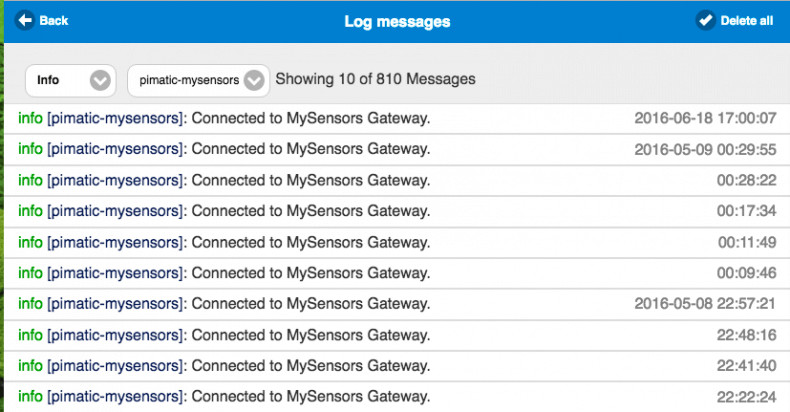Click the Back arrow icon
The height and width of the screenshot is (412, 790).
click(24, 21)
